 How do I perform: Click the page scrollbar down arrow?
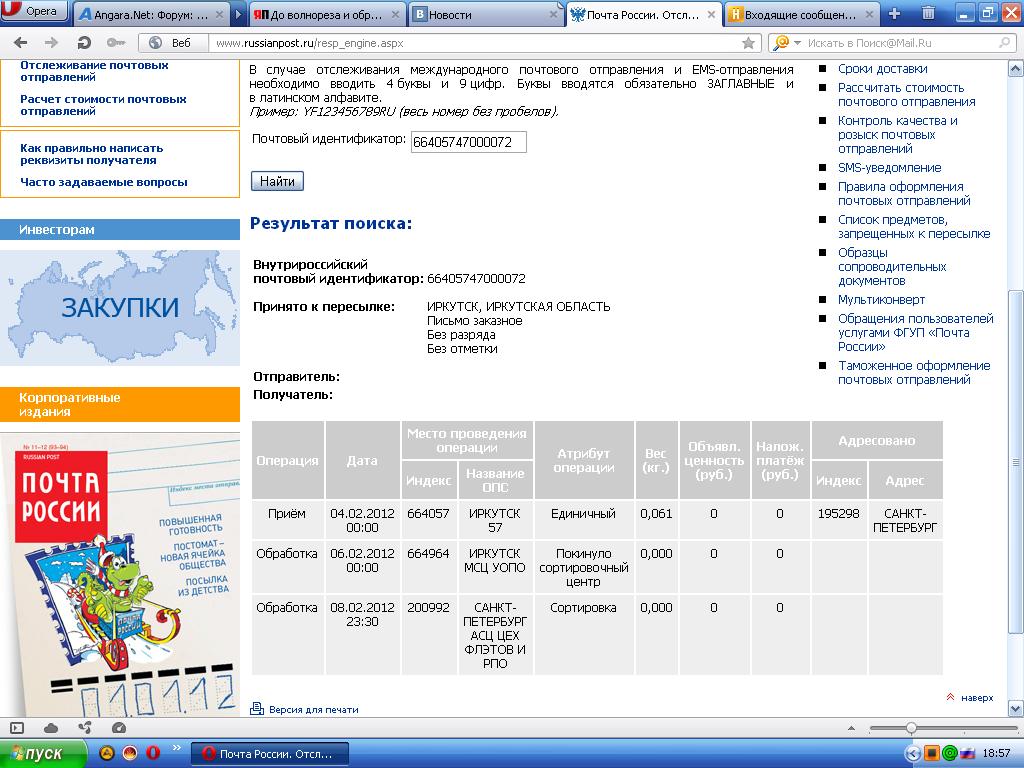point(1016,709)
